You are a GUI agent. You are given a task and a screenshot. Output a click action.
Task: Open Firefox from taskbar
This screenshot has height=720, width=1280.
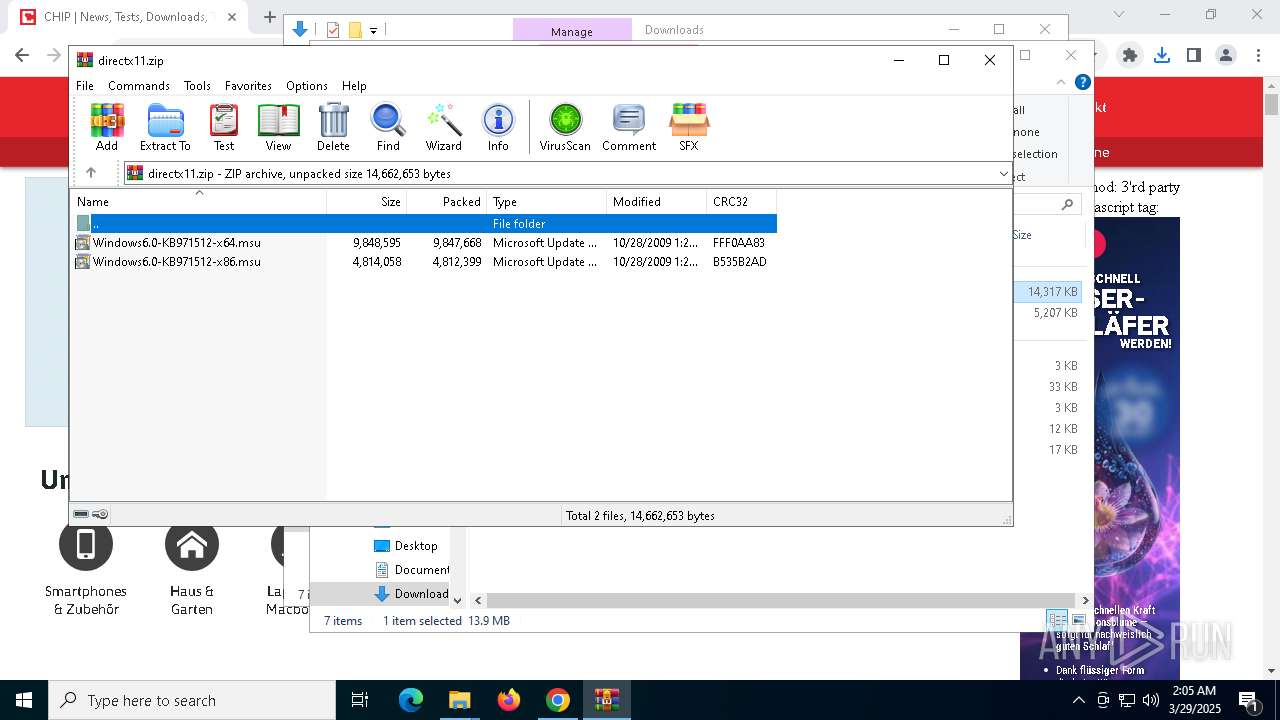pos(509,700)
